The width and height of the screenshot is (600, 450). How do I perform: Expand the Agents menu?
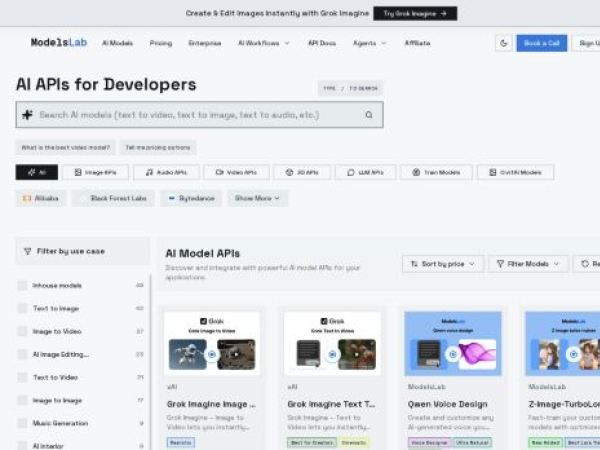(369, 43)
